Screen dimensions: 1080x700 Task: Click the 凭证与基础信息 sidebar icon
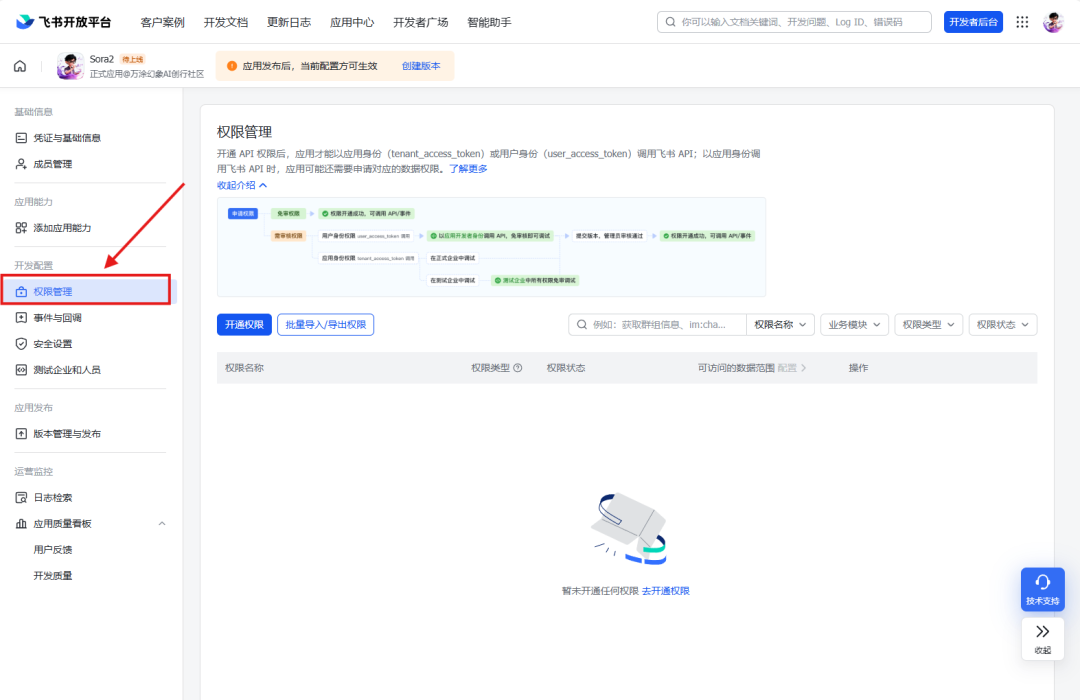pyautogui.click(x=21, y=138)
